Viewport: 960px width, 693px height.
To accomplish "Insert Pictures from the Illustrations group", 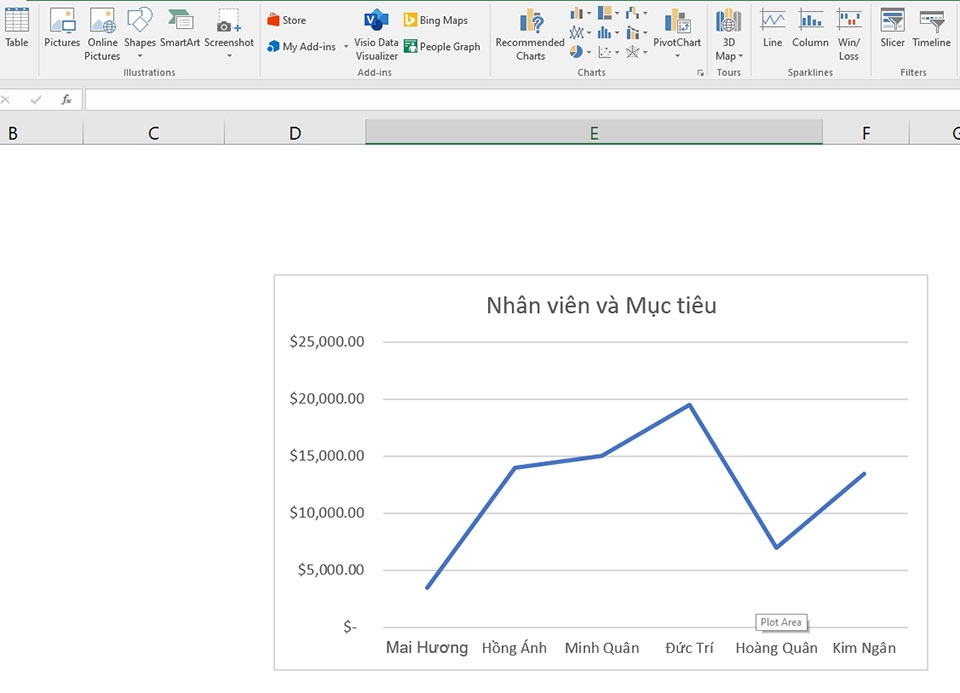I will (62, 28).
